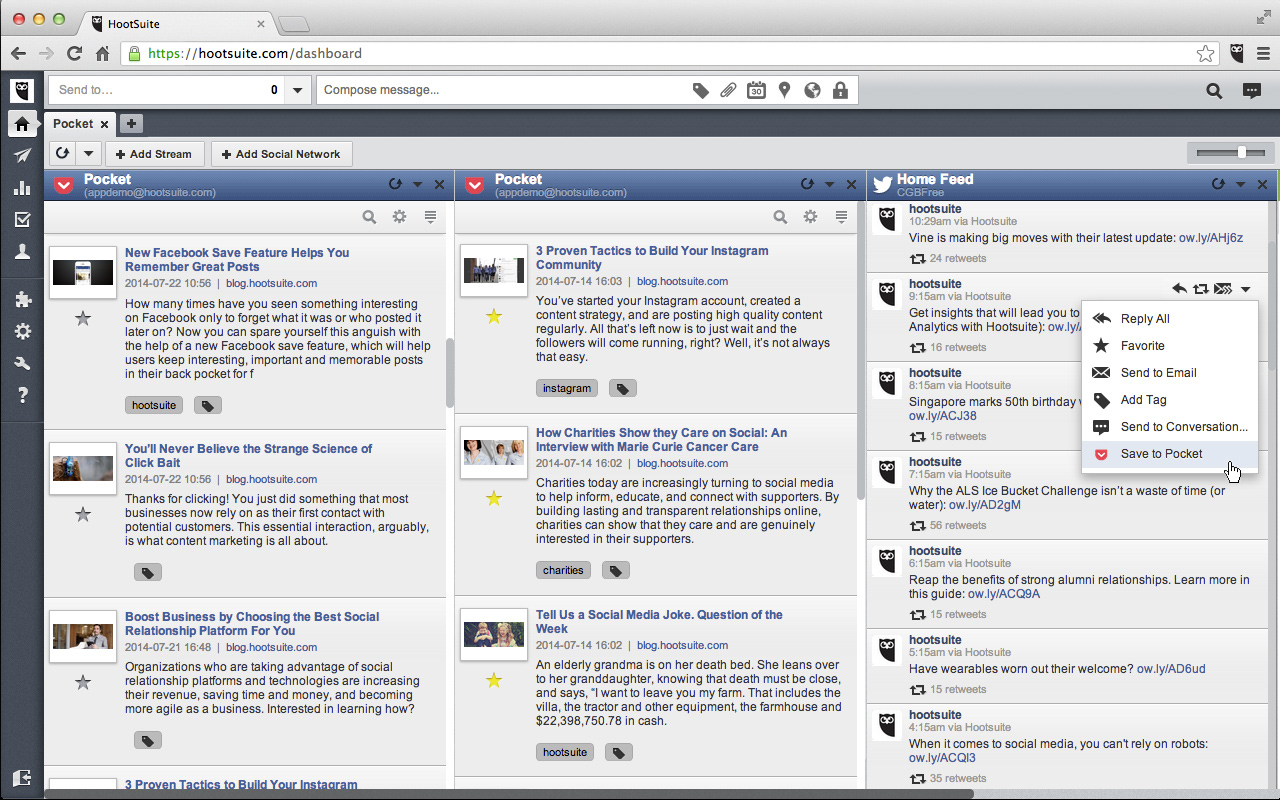
Task: Refresh the Home Feed stream
Action: (x=1218, y=184)
